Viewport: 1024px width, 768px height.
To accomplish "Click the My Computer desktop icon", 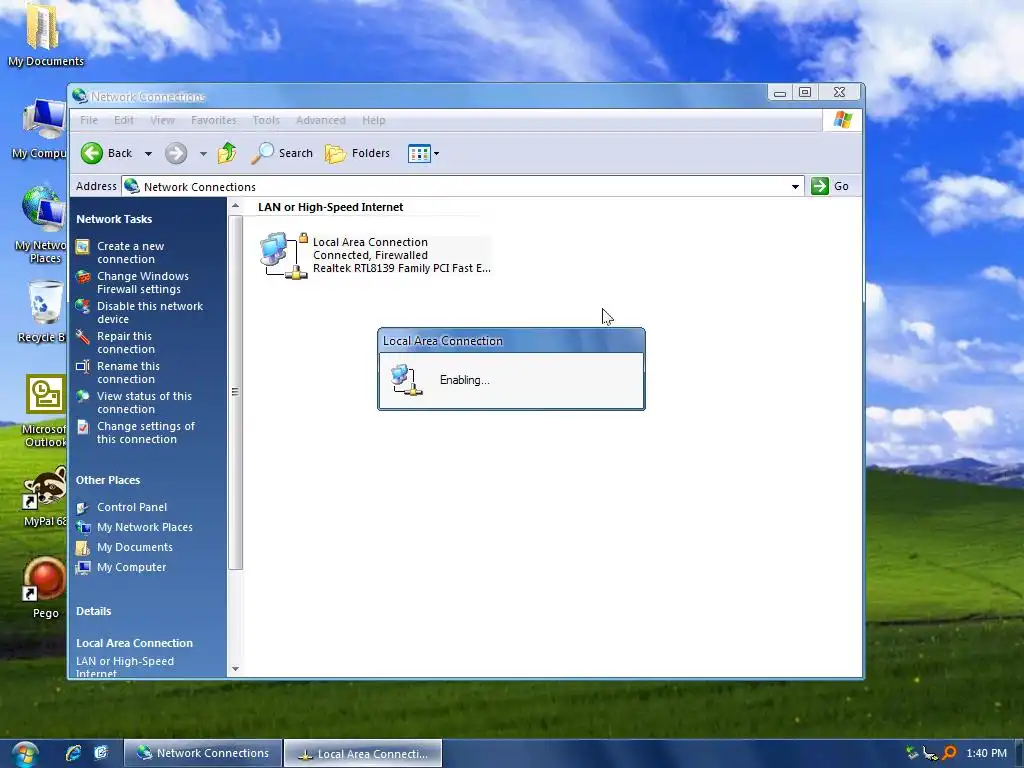I will 40,129.
